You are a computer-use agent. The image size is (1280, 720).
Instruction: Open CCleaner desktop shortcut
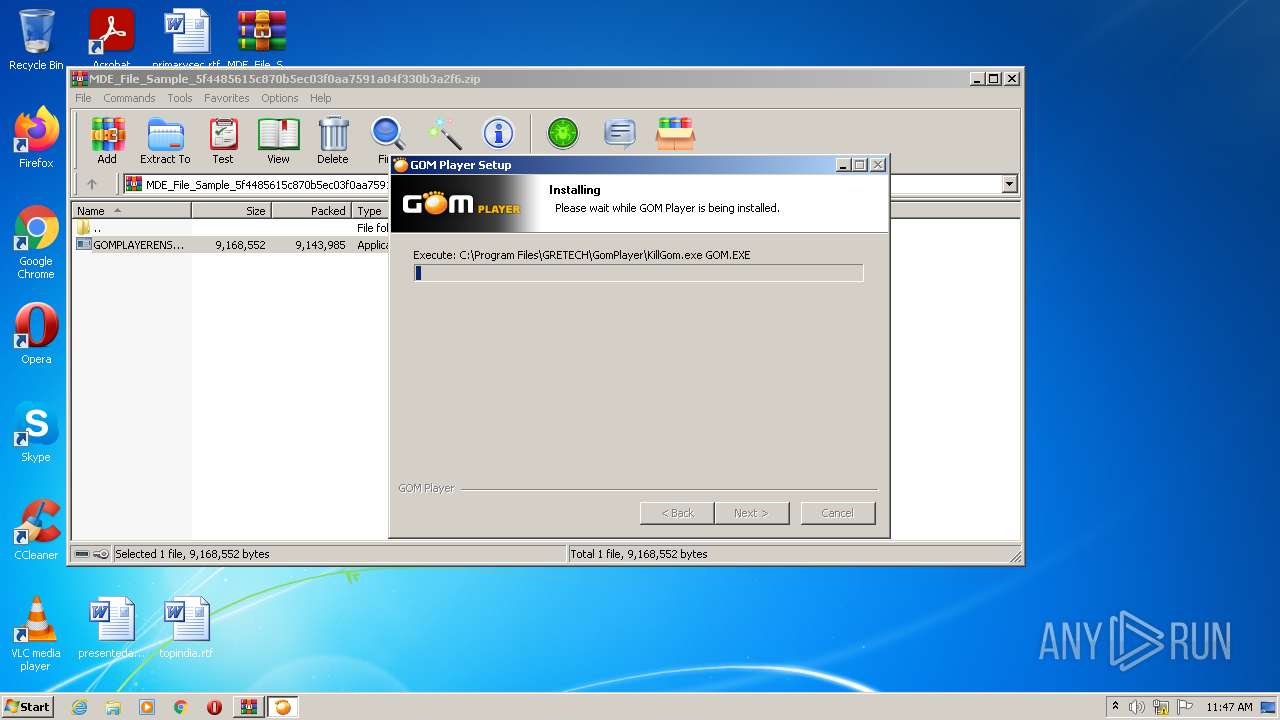36,531
